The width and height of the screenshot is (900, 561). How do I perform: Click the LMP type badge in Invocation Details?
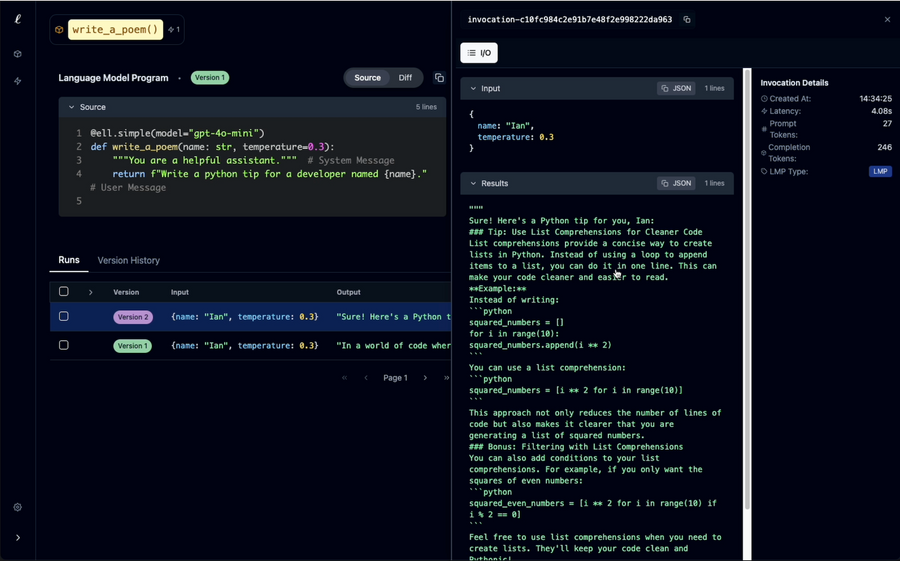pyautogui.click(x=880, y=171)
